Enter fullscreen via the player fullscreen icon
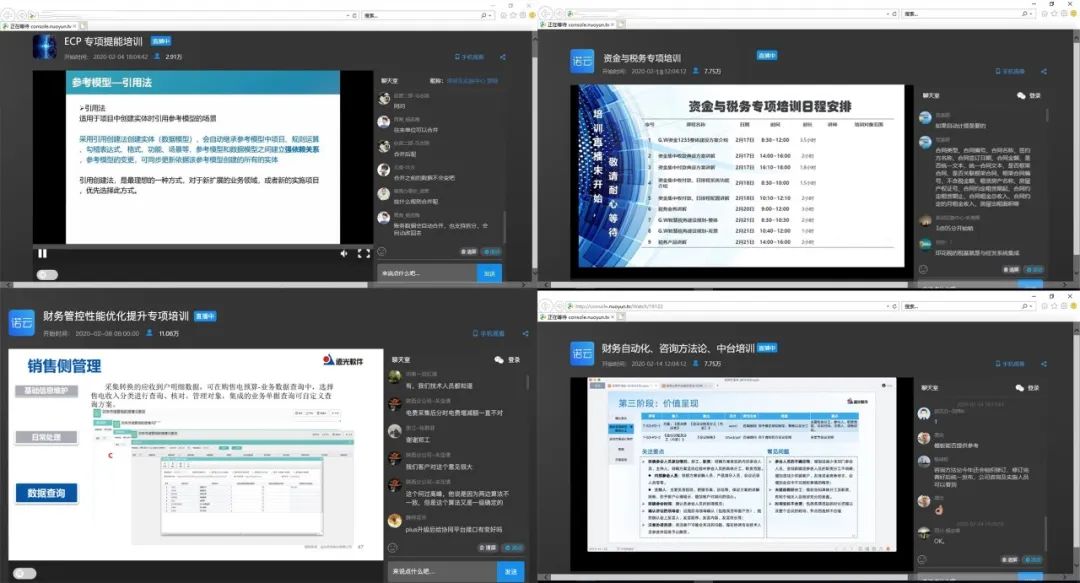The image size is (1080, 583). pyautogui.click(x=363, y=253)
